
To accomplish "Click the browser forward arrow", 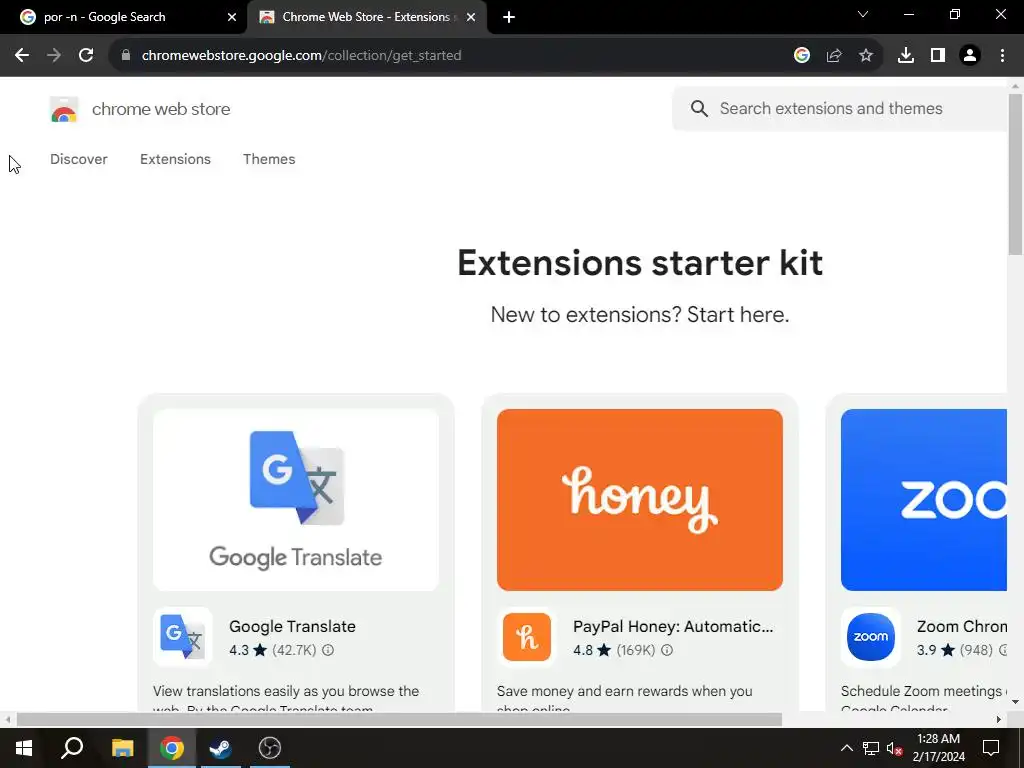I will point(54,56).
